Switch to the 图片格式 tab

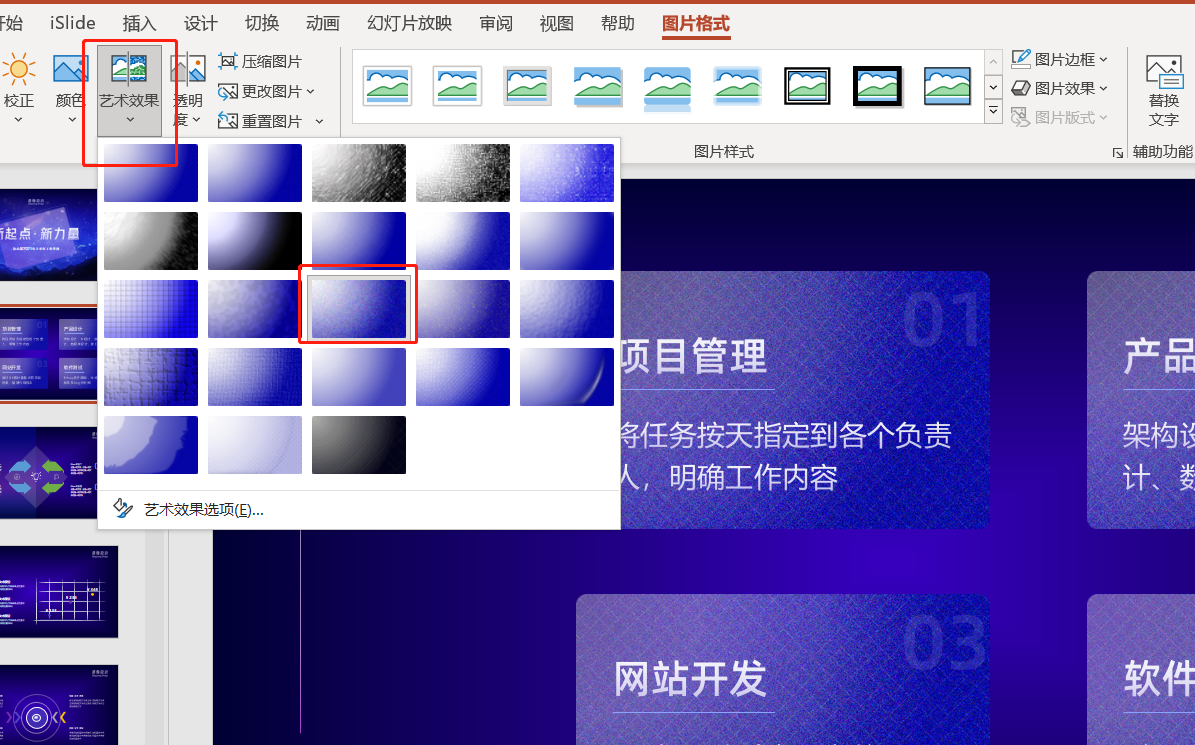coord(696,23)
